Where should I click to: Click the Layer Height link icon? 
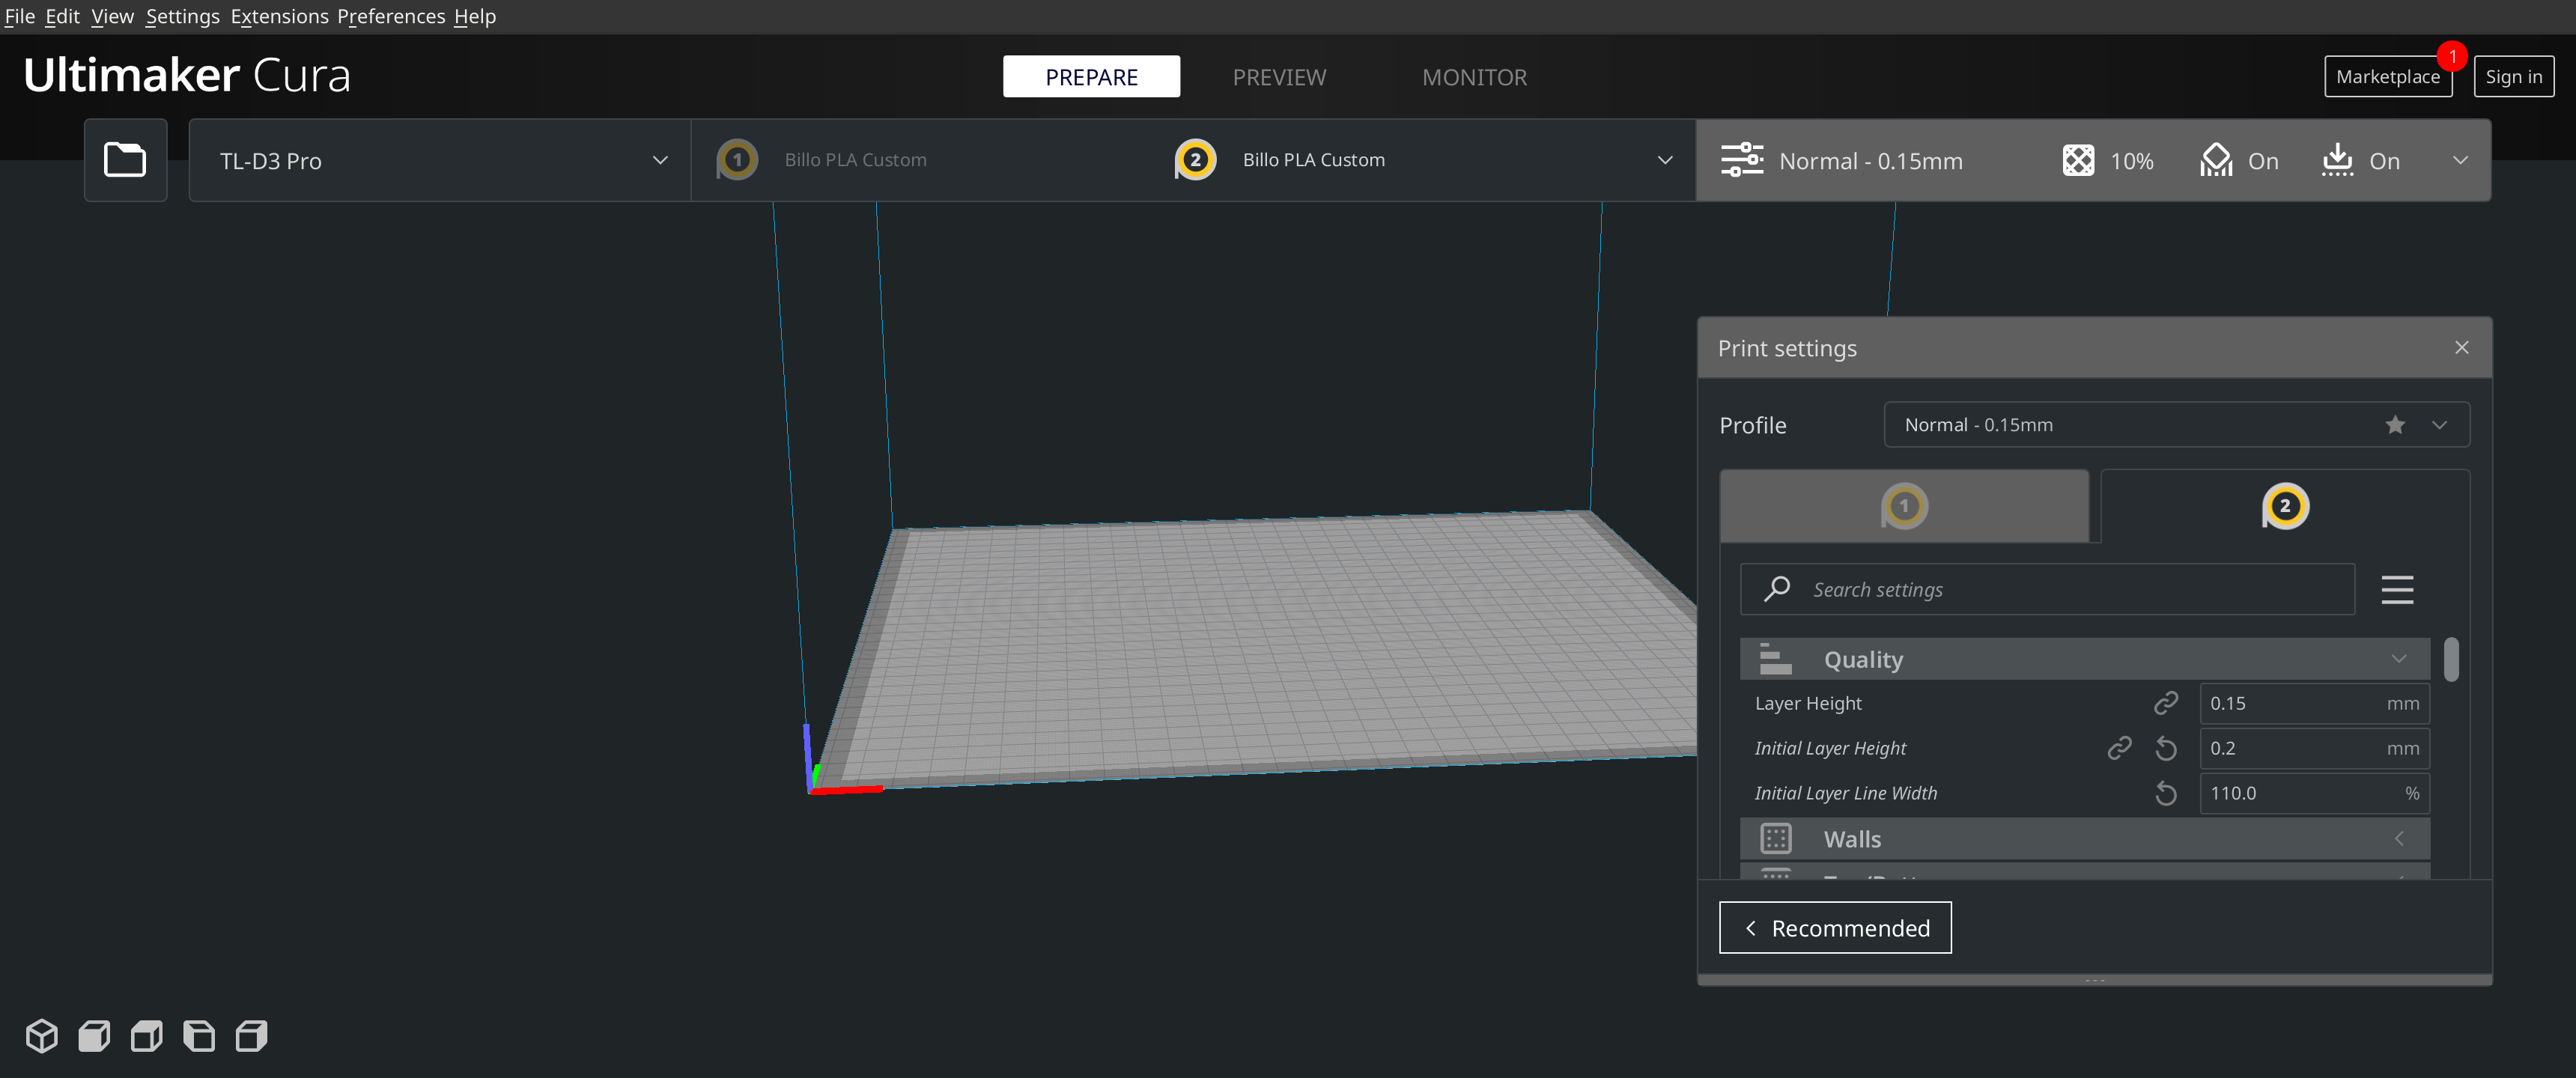2166,703
